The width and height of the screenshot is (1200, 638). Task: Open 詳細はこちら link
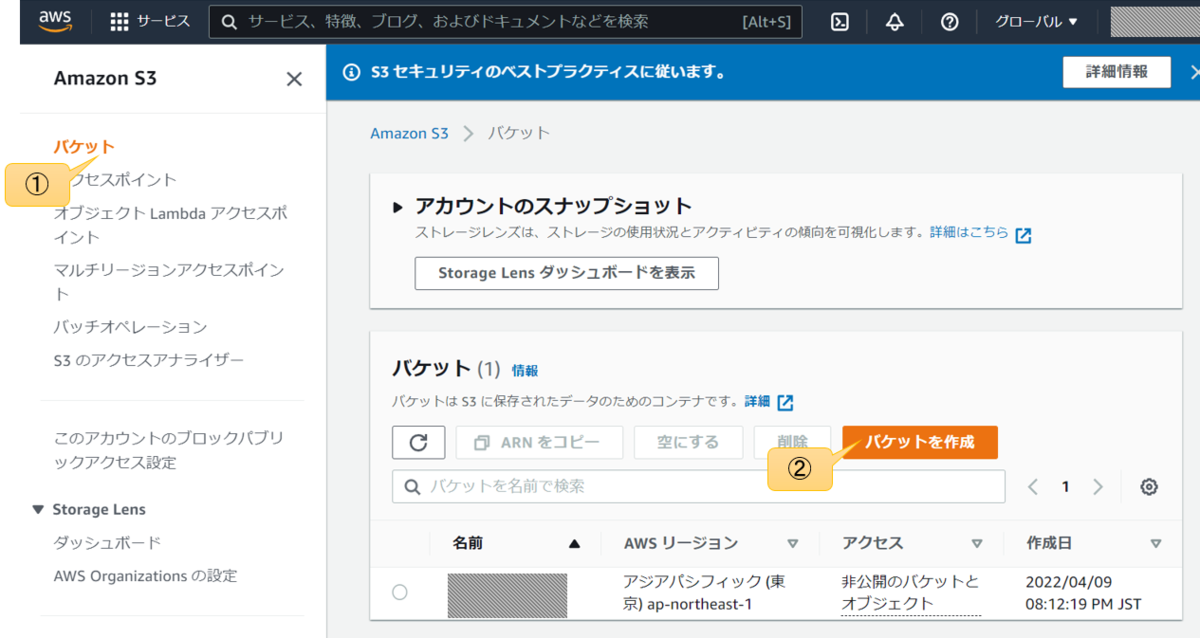[x=969, y=232]
